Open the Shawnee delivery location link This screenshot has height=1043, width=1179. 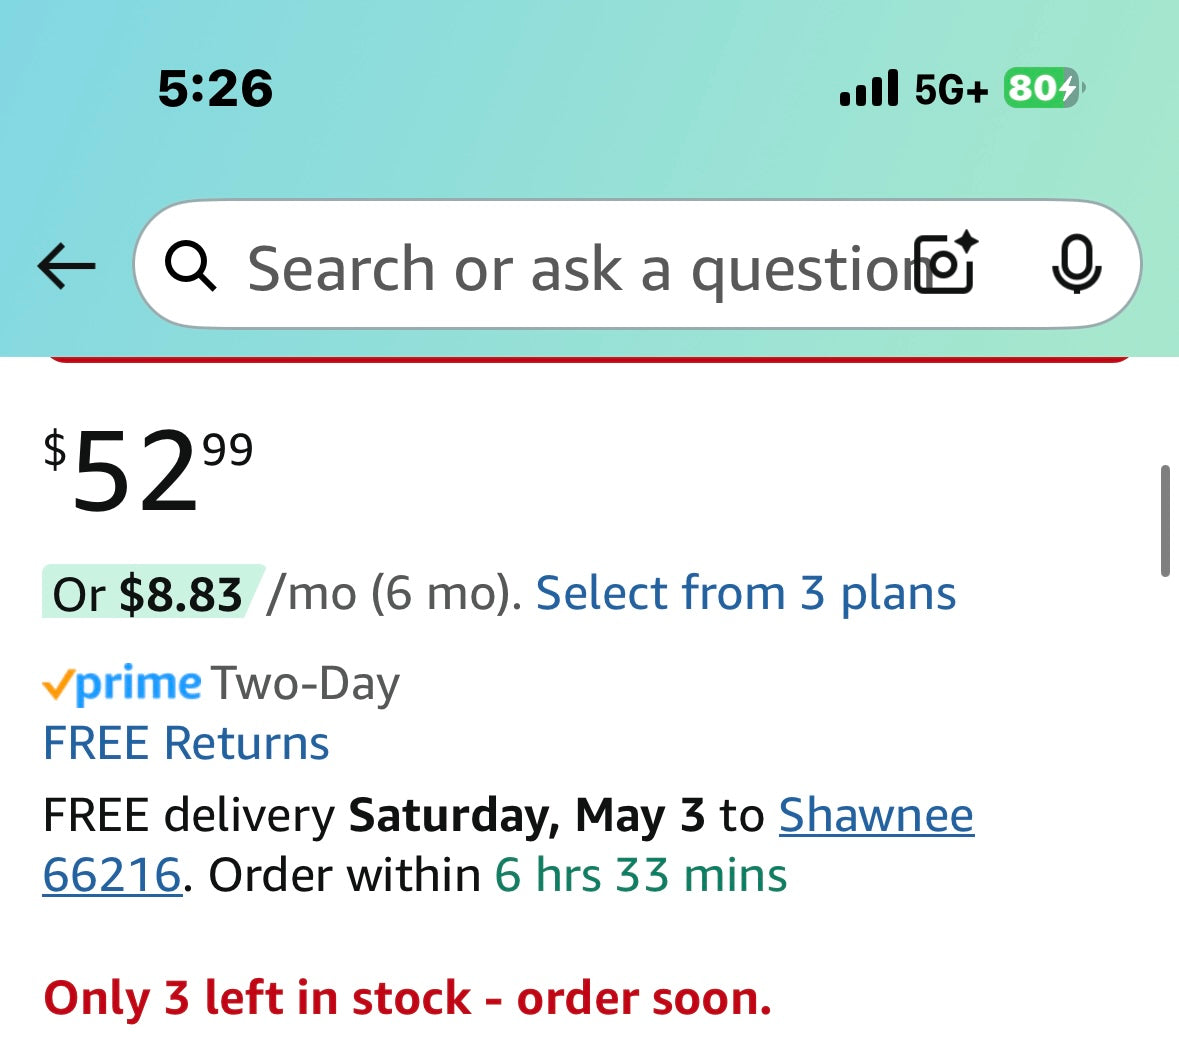876,815
